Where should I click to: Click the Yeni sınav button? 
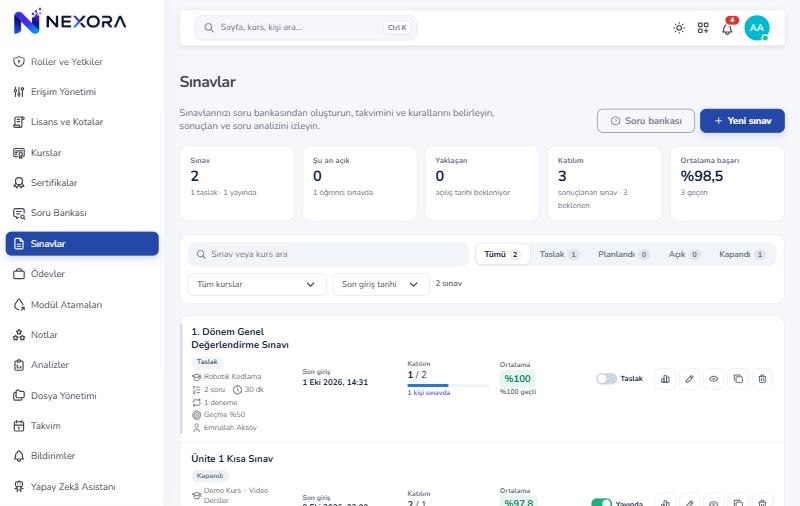pyautogui.click(x=742, y=121)
